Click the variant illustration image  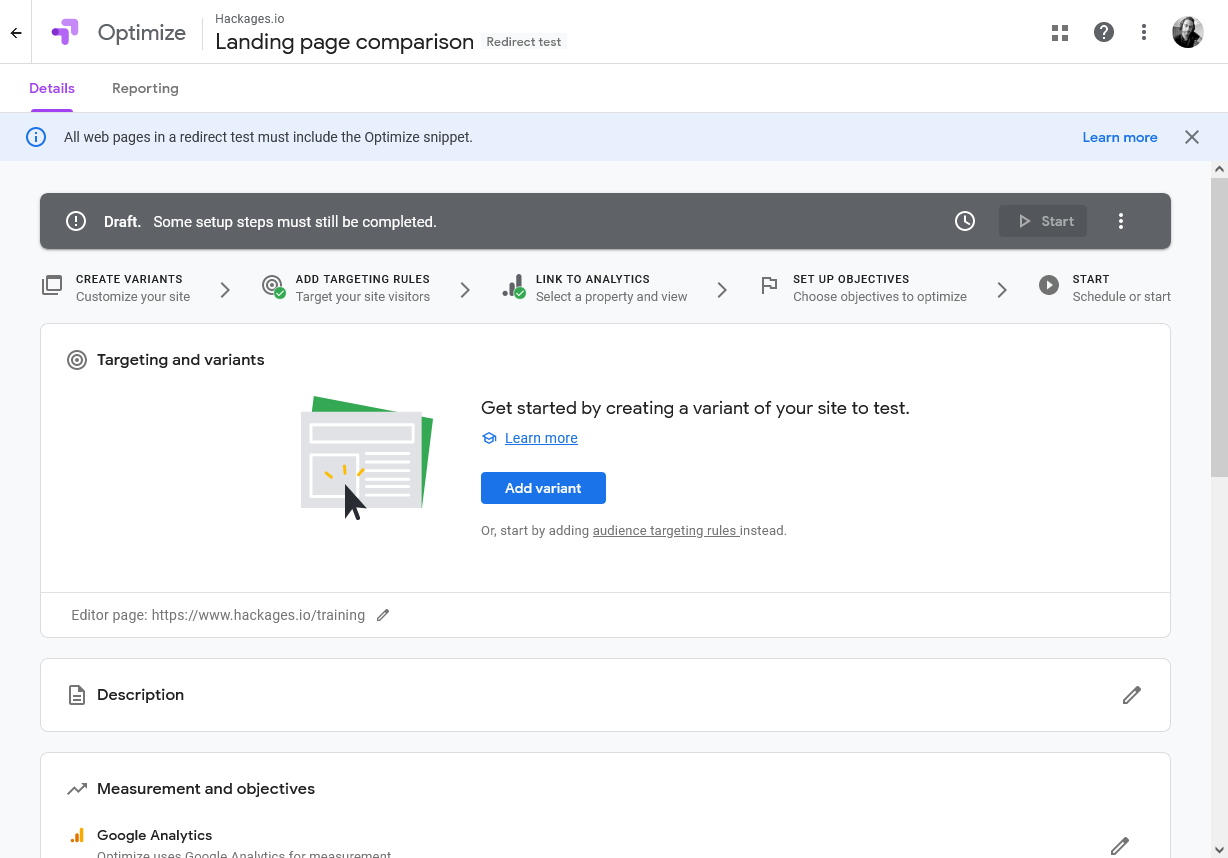pyautogui.click(x=367, y=459)
